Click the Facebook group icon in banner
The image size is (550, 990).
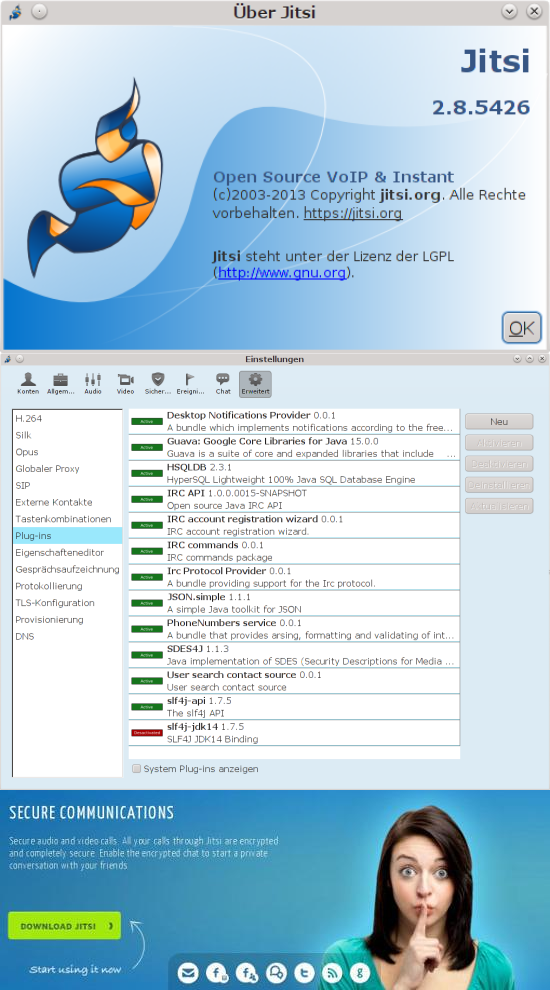point(246,973)
